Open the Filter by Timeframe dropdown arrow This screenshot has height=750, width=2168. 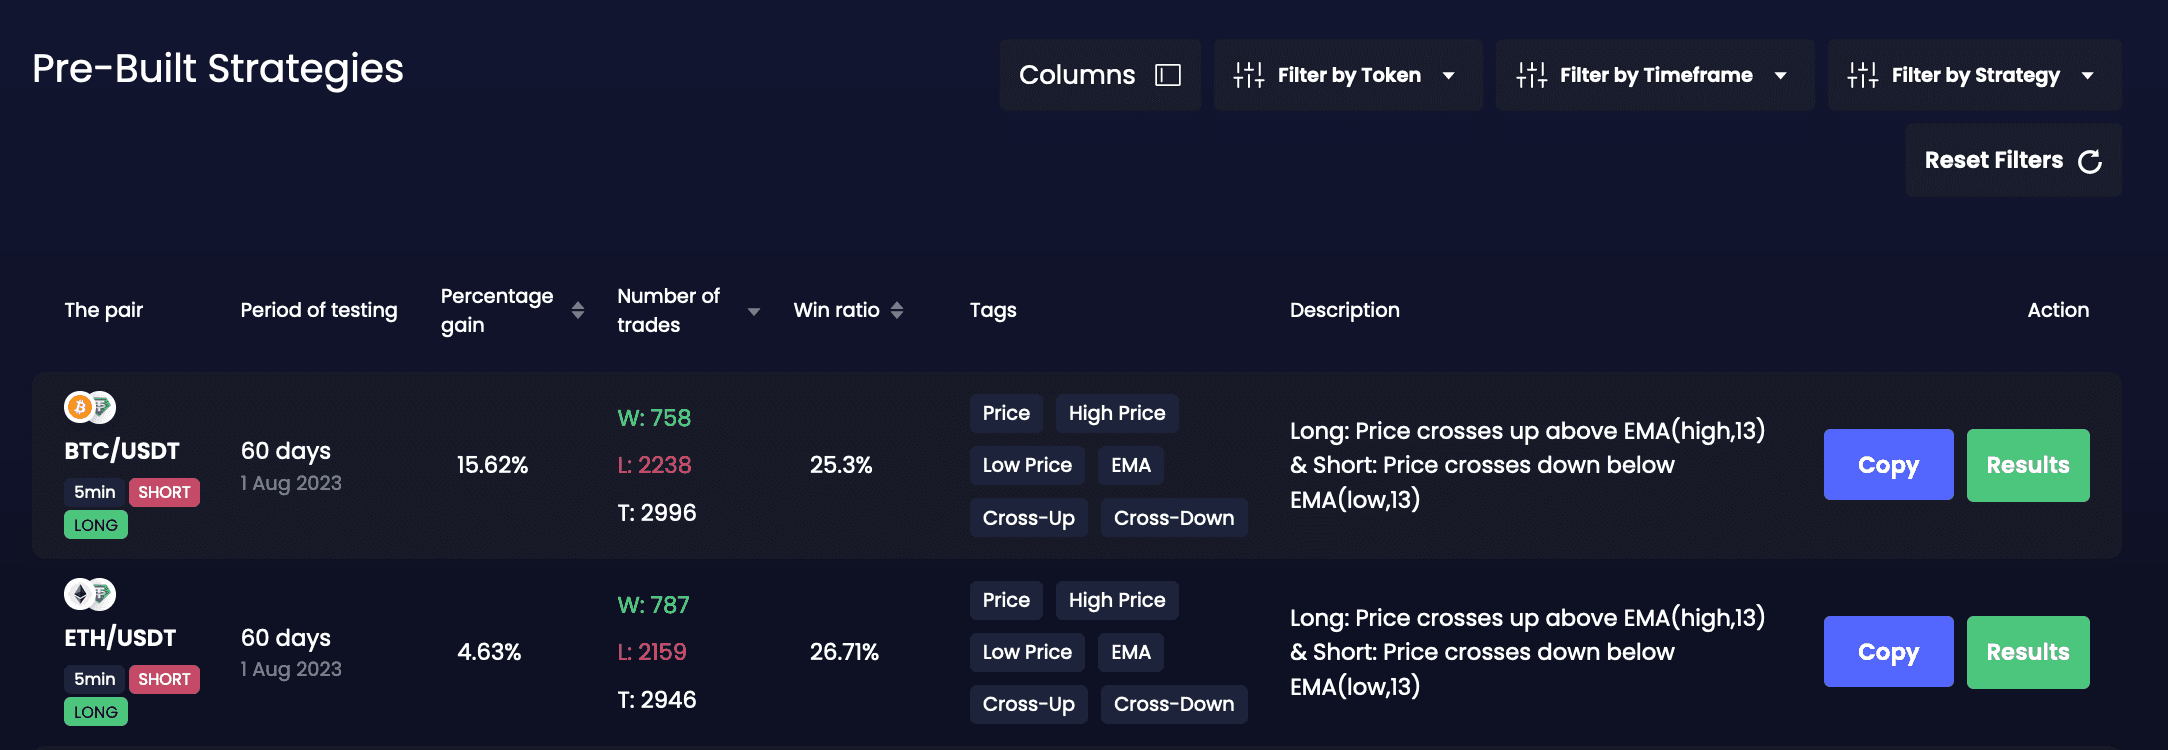[x=1780, y=75]
